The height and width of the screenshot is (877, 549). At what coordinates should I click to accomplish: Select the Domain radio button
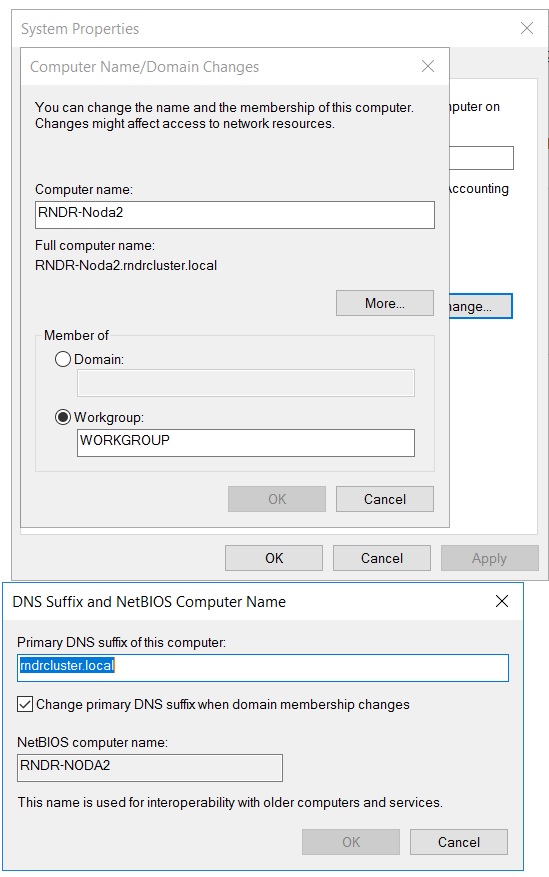point(63,359)
